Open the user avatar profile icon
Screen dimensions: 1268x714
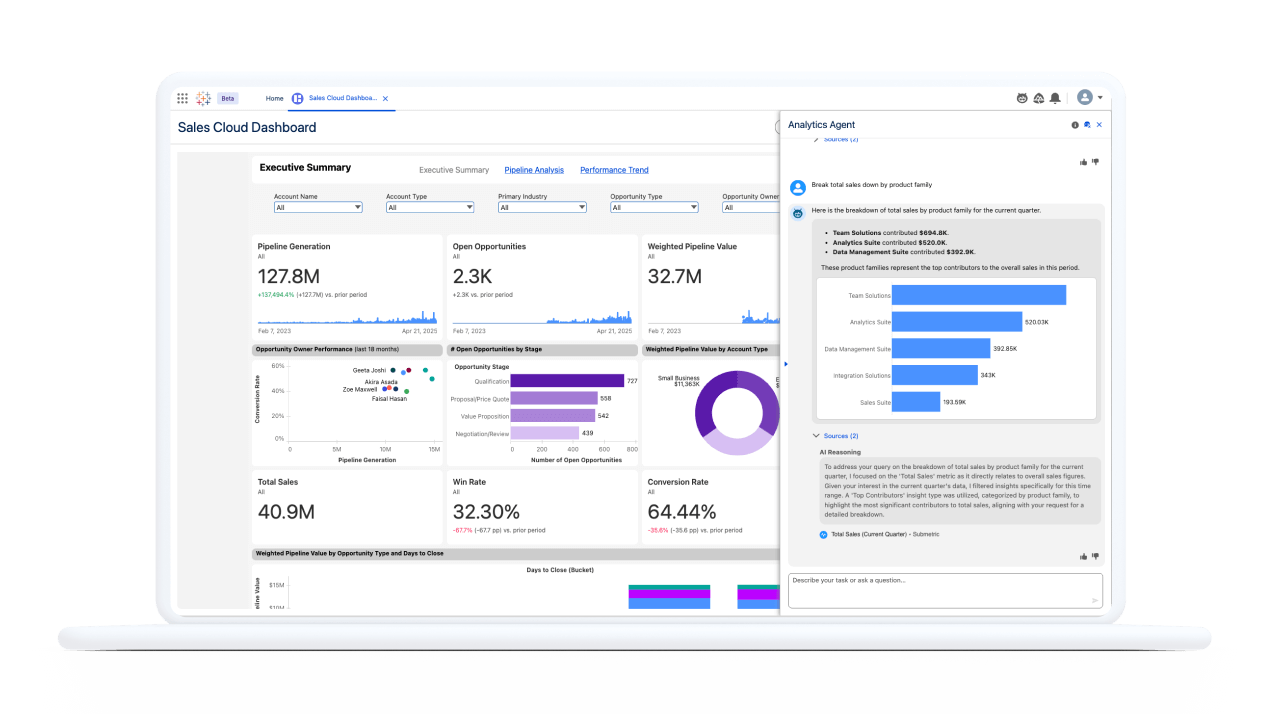coord(1084,97)
